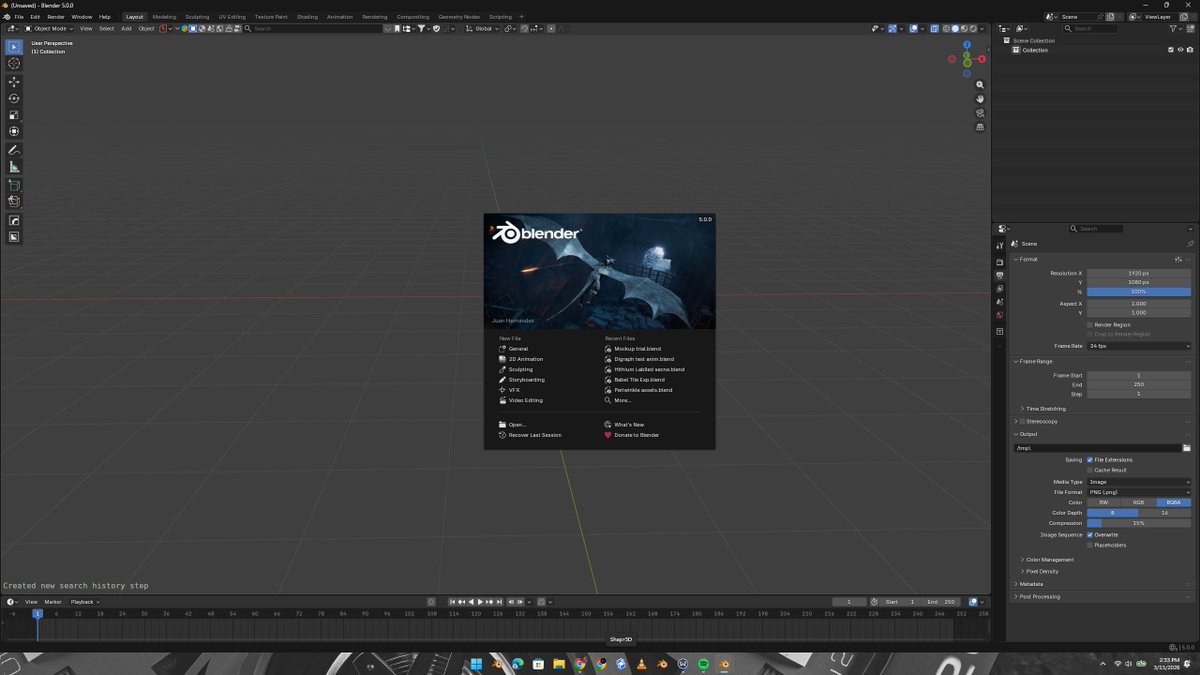Expand the Time Stretching panel
Viewport: 1200px width, 675px height.
point(1046,409)
